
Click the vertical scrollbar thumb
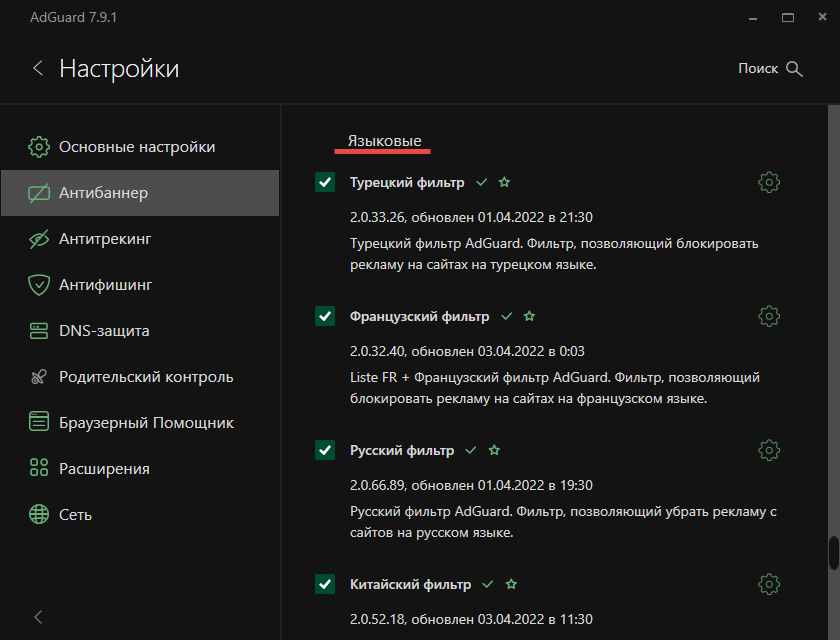tap(834, 553)
